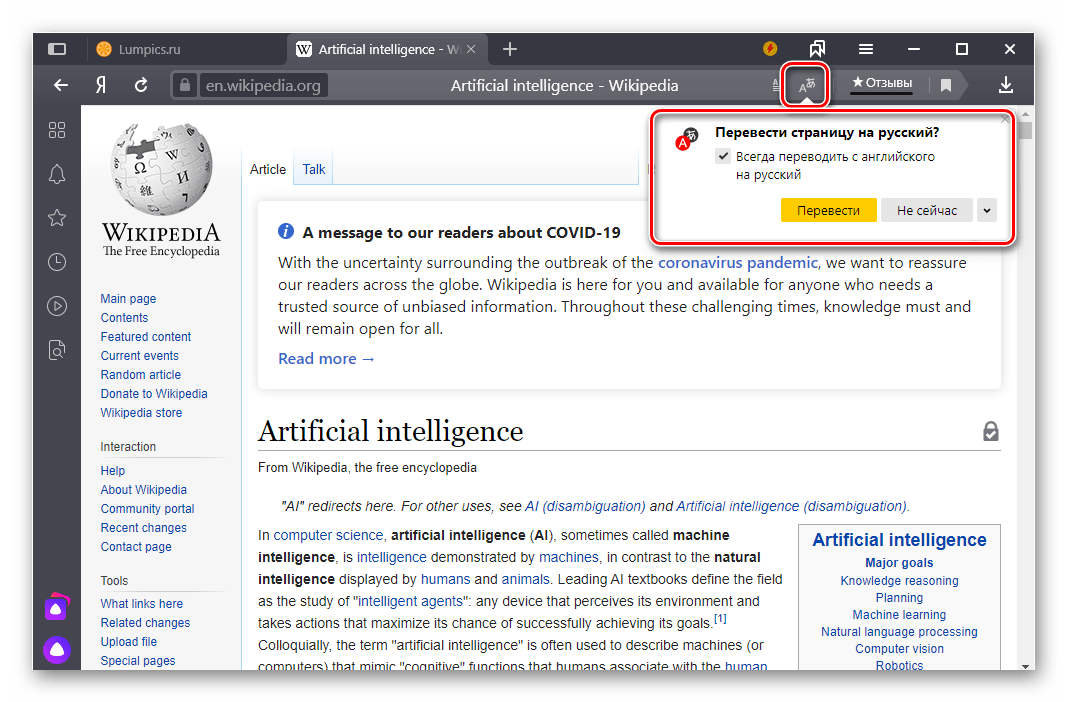Open the Yandex home 'Я' button
The height and width of the screenshot is (702, 1067).
tap(101, 86)
